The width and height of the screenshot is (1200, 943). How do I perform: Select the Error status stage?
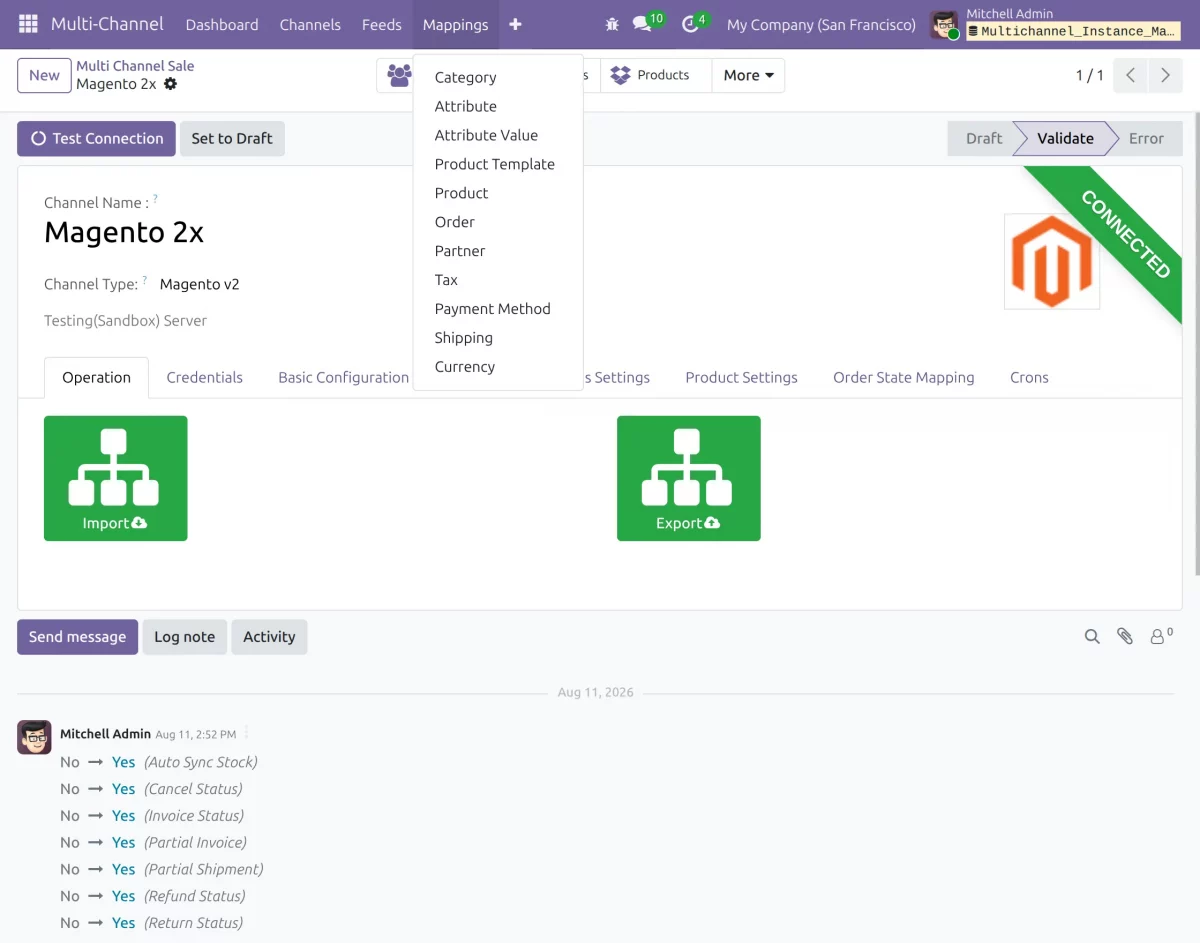click(1146, 138)
